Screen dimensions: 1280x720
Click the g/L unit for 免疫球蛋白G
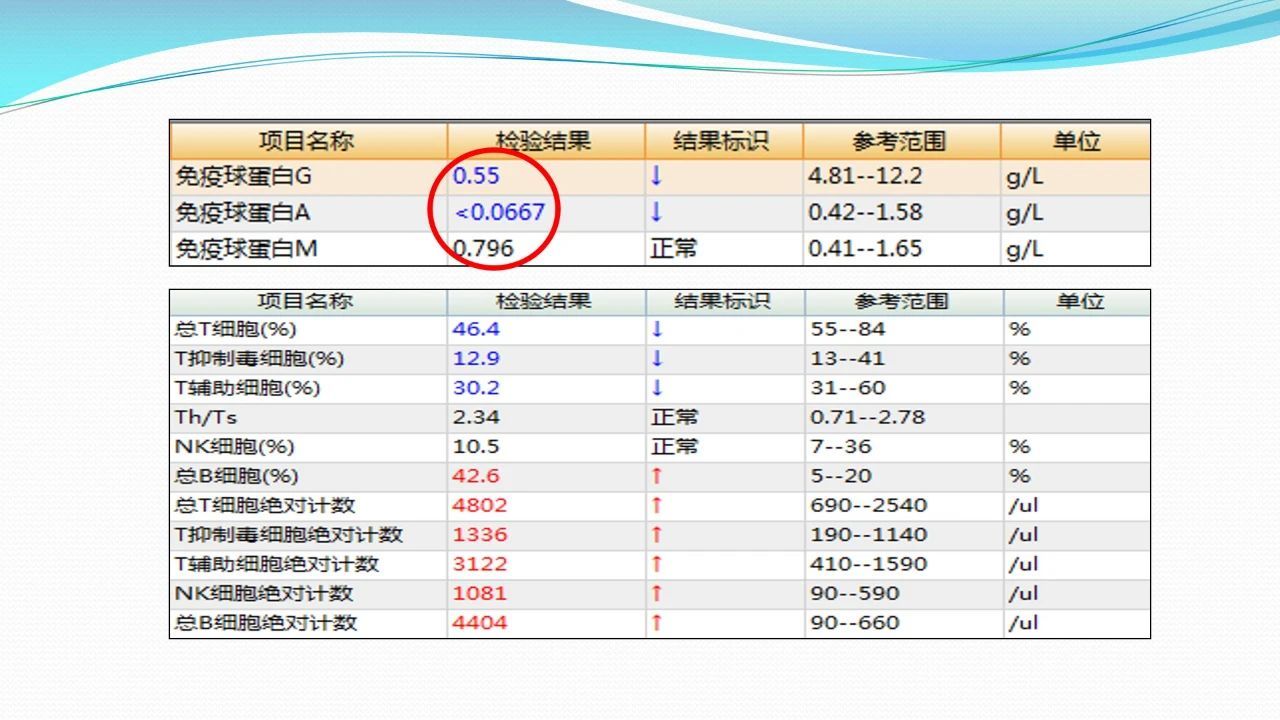point(1025,177)
